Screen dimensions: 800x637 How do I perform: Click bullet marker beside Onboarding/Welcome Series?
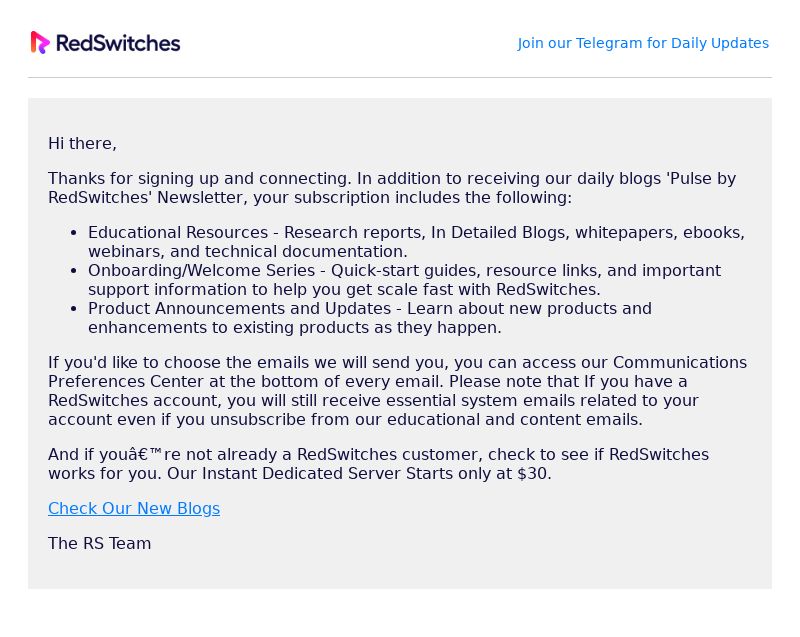tap(74, 271)
